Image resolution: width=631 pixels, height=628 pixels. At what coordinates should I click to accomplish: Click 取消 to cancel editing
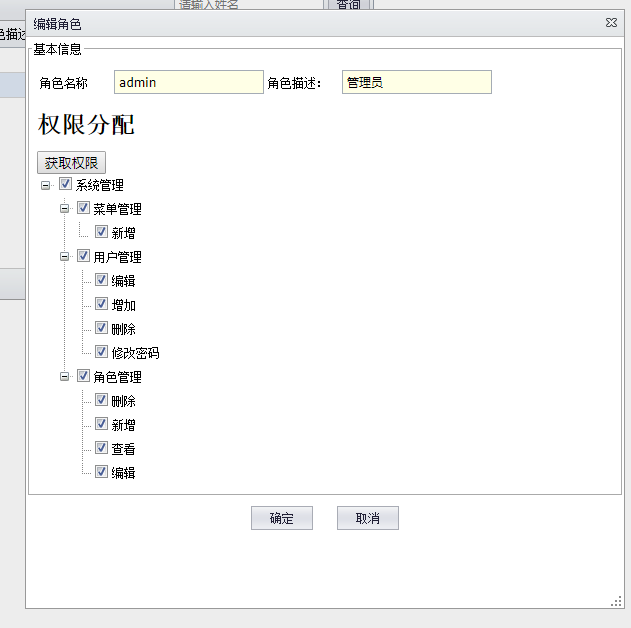pyautogui.click(x=368, y=518)
